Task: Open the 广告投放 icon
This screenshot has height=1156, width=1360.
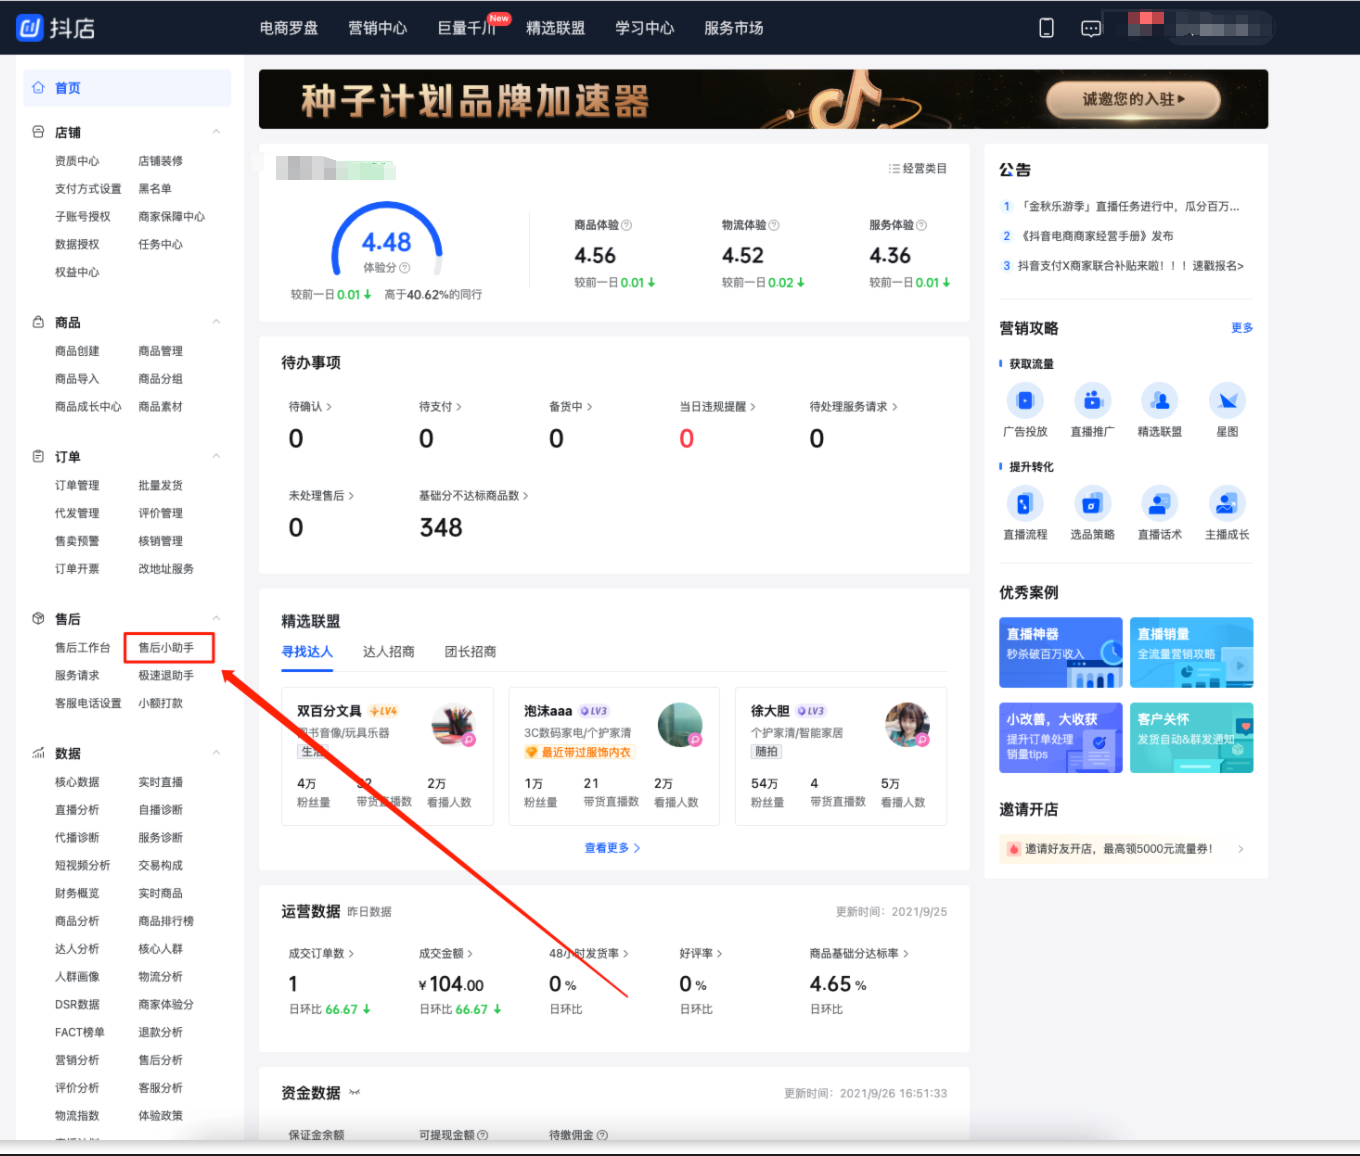Action: click(1025, 401)
